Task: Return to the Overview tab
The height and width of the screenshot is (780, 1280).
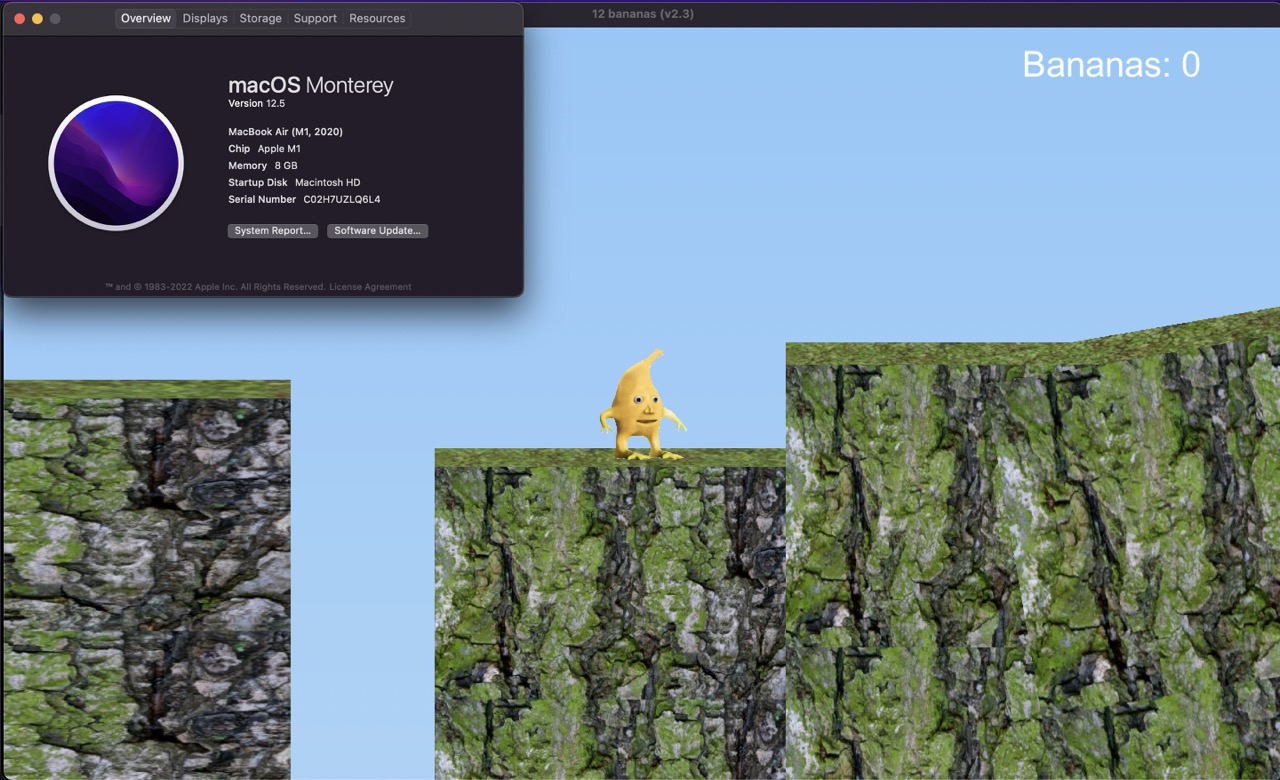Action: (x=145, y=18)
